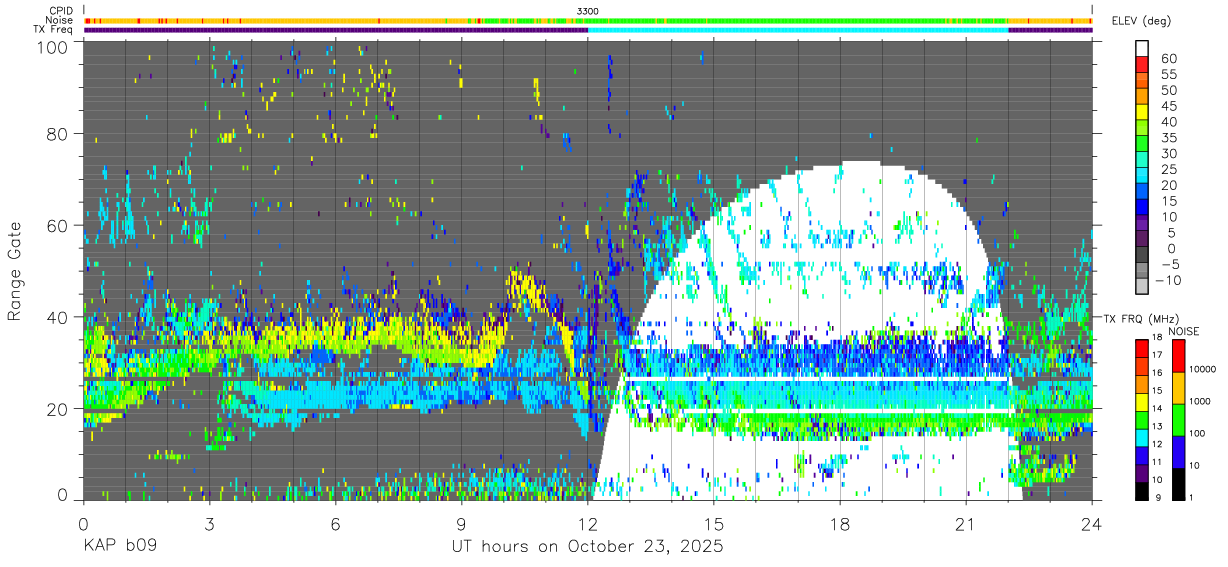Click the UT hours axis tick 18
The height and width of the screenshot is (567, 1228).
coord(840,524)
